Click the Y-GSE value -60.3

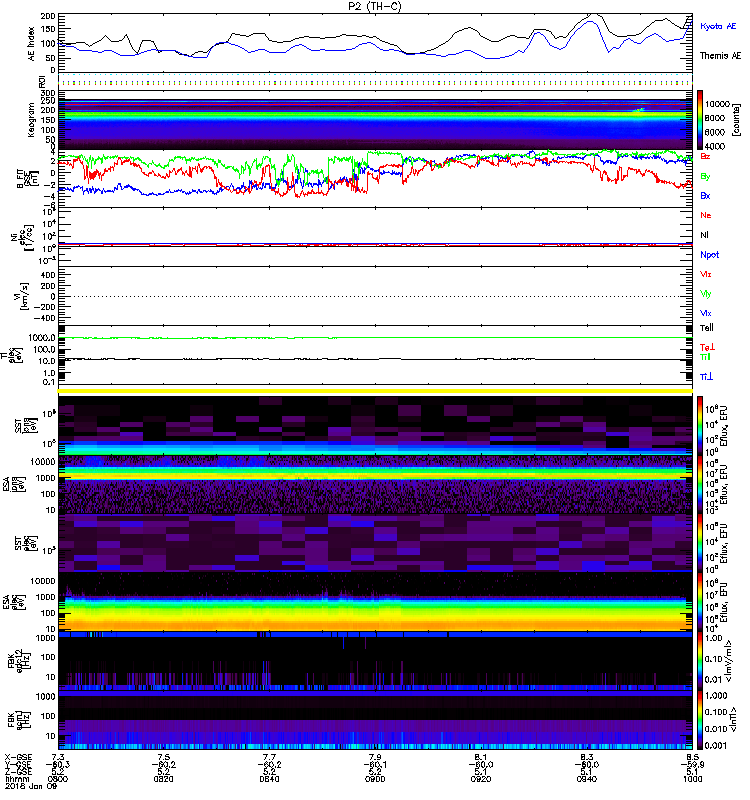click(x=57, y=765)
